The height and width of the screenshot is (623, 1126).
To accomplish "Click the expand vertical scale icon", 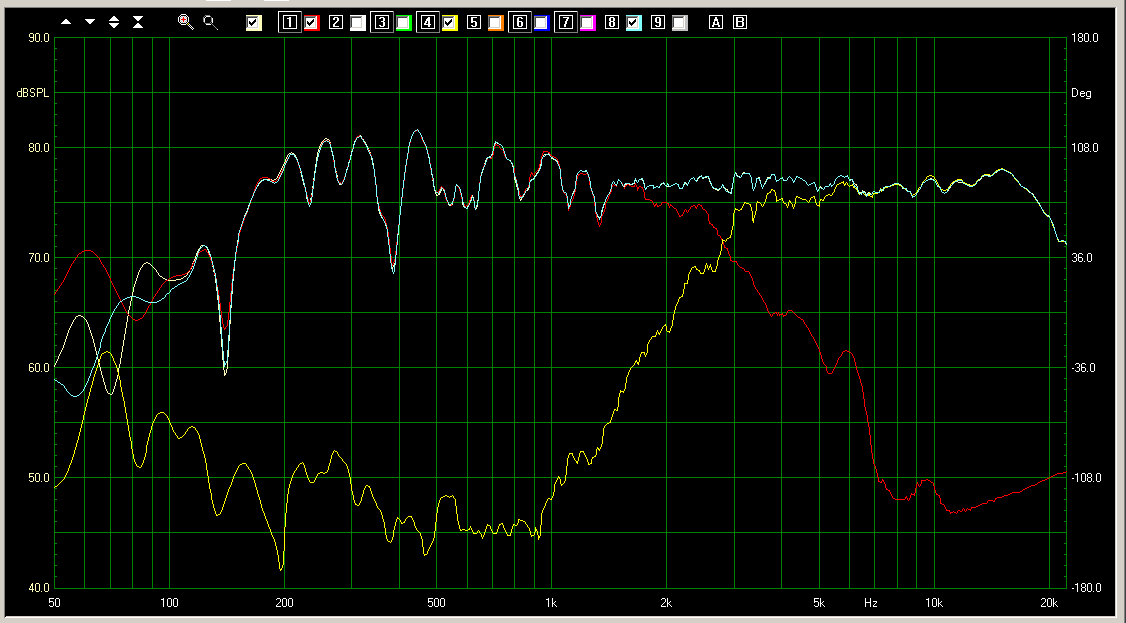I will pos(114,21).
